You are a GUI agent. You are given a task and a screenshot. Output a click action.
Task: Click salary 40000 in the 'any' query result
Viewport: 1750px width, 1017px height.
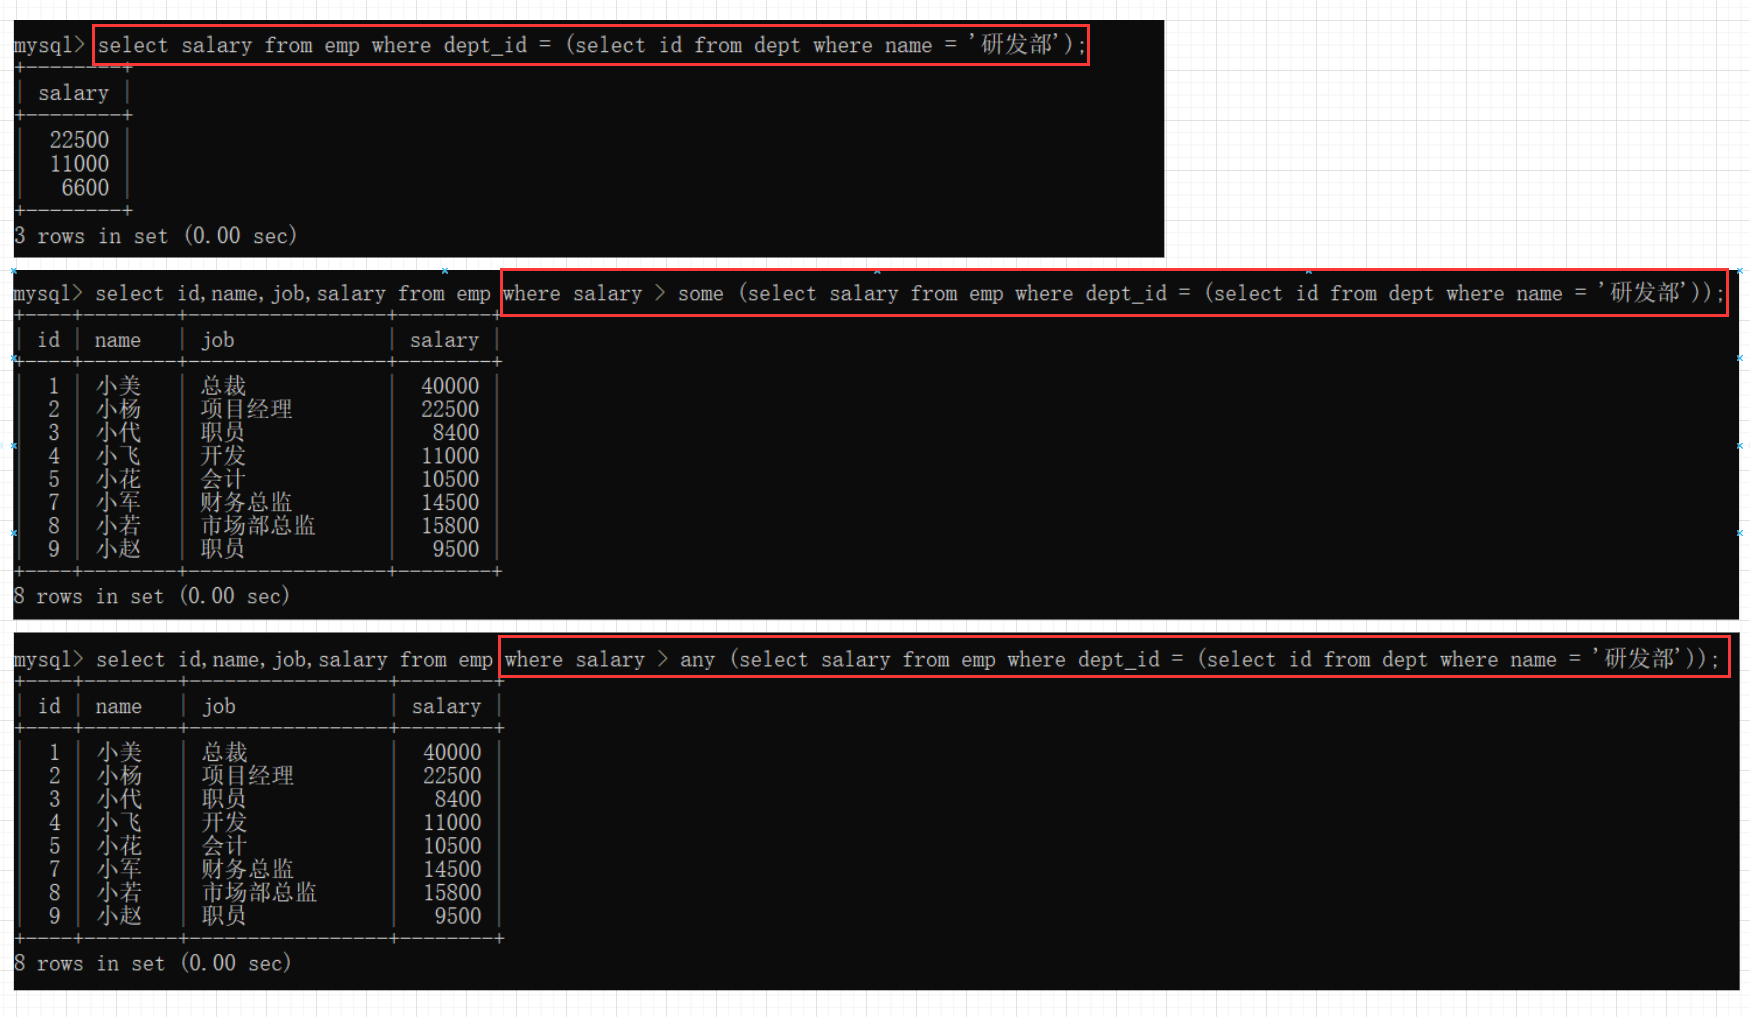452,752
